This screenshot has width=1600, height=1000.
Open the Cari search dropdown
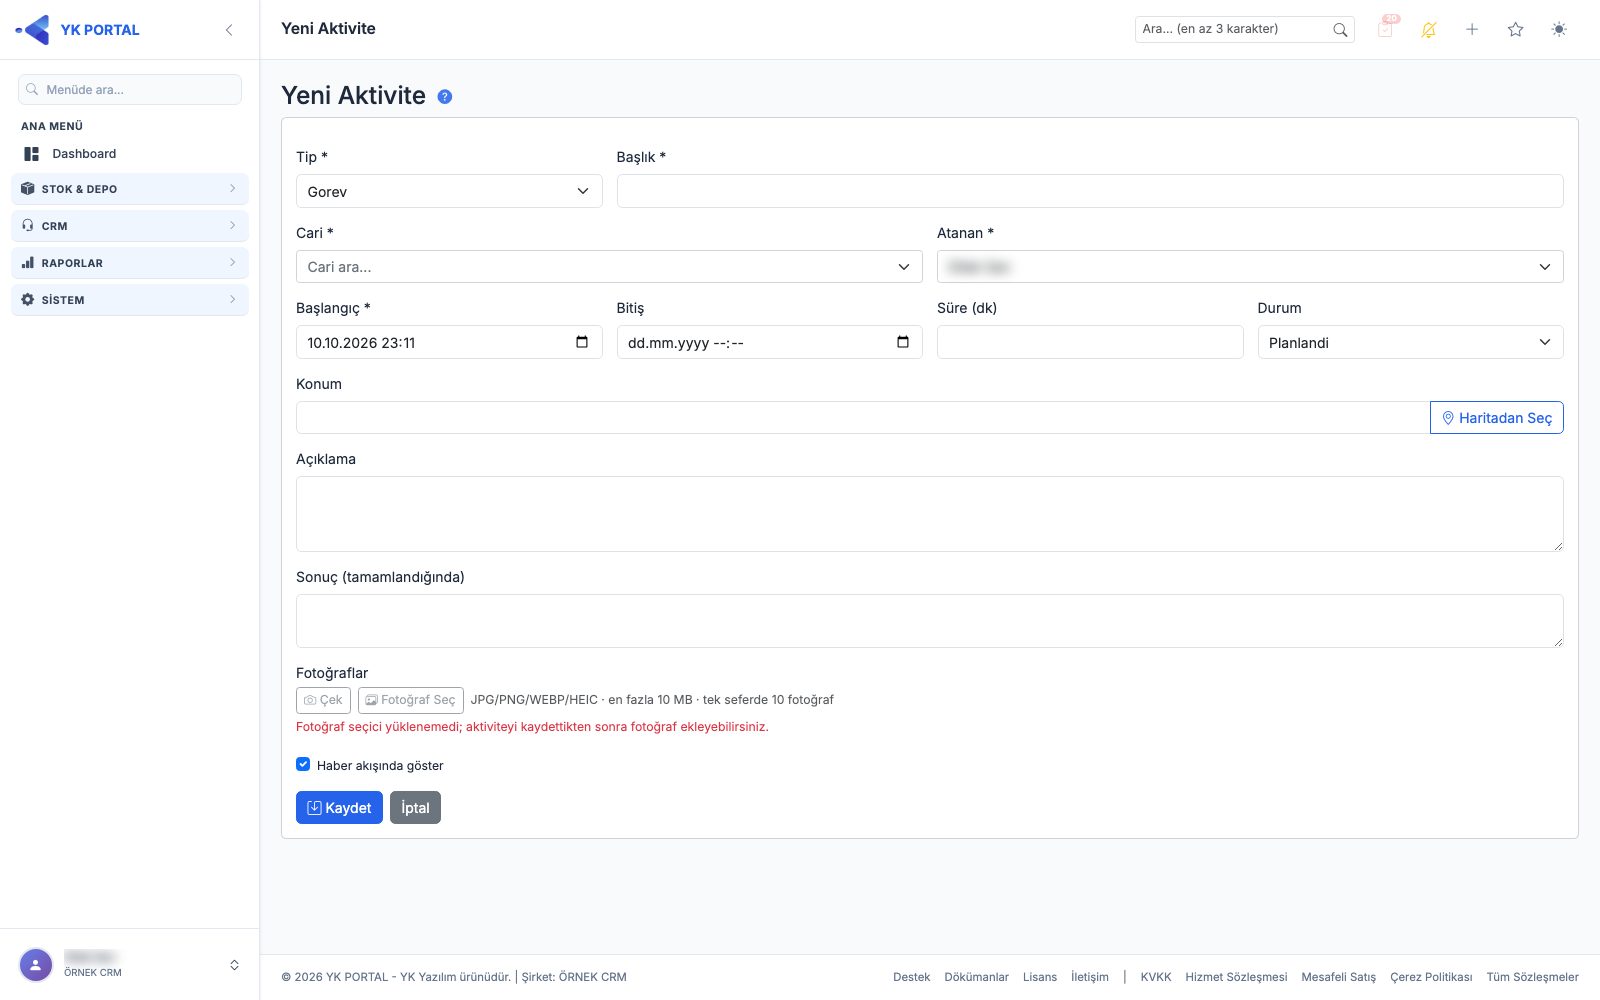coord(609,267)
